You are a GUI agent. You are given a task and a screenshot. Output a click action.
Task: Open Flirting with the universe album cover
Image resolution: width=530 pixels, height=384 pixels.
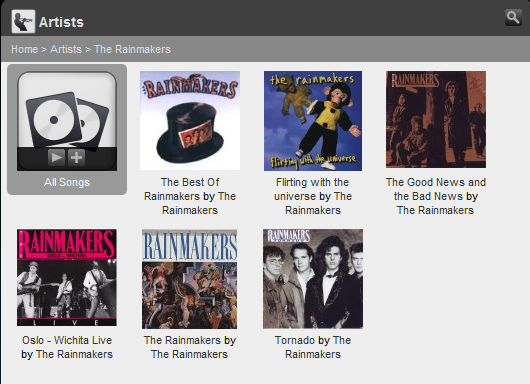[x=313, y=121]
